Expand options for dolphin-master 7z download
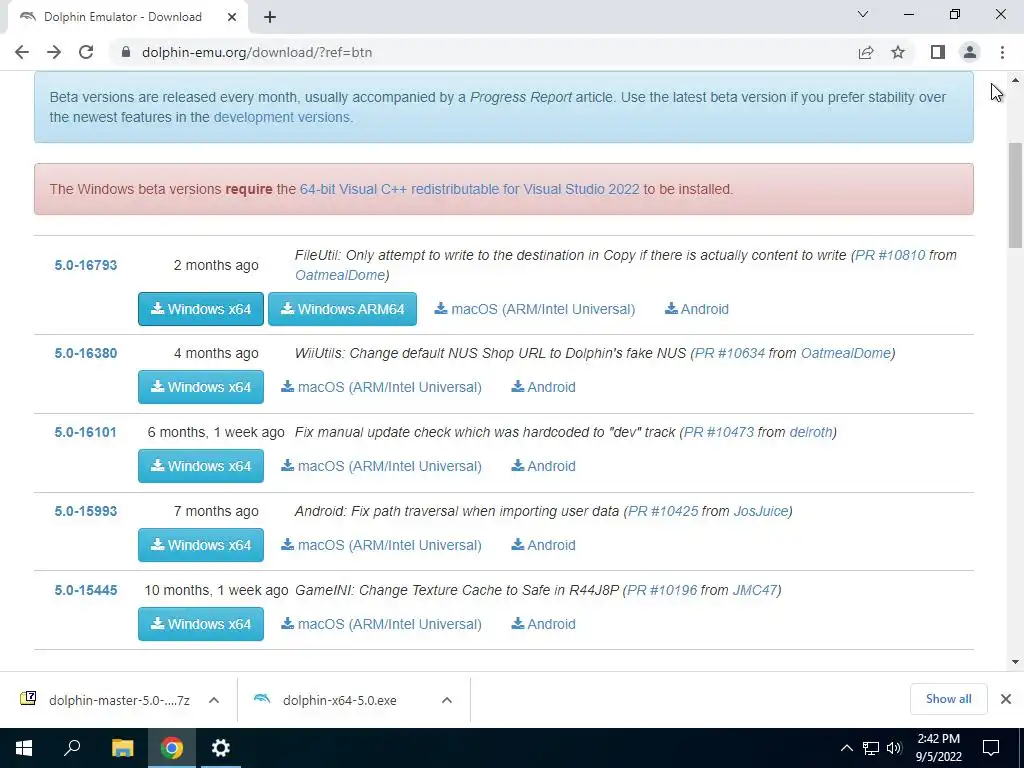 tap(214, 700)
